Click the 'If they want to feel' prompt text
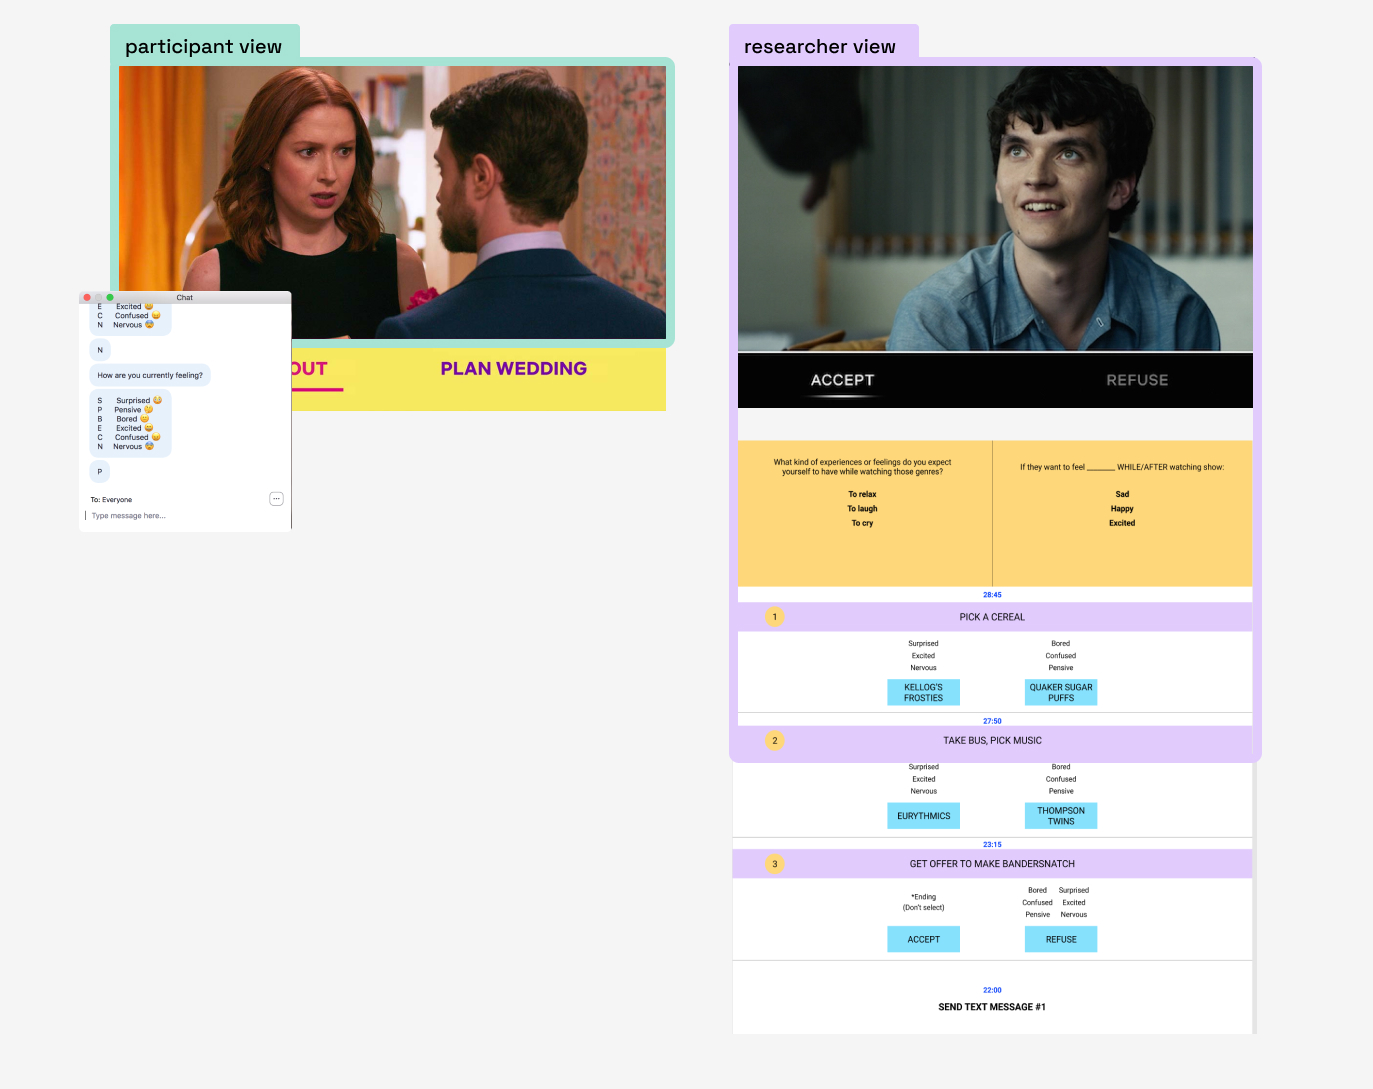1373x1089 pixels. 1122,467
